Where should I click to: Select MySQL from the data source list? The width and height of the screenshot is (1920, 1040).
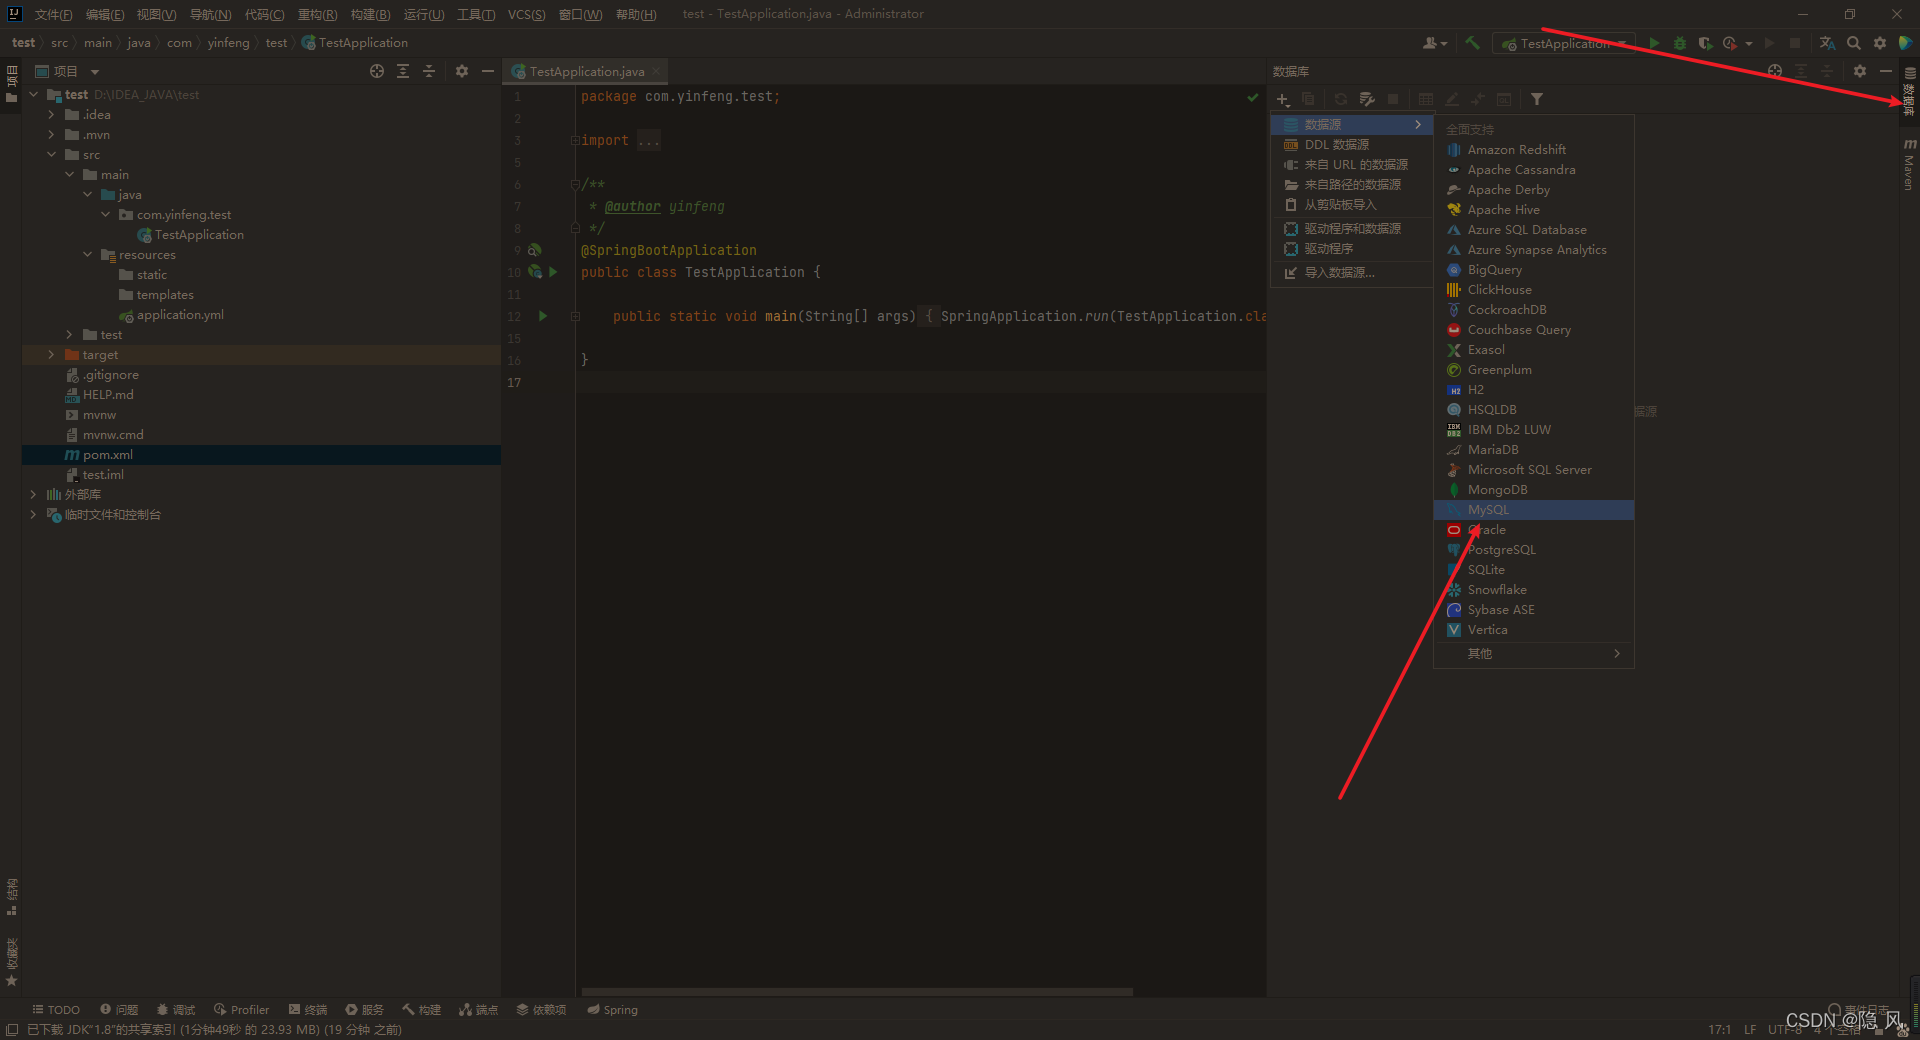(1534, 510)
